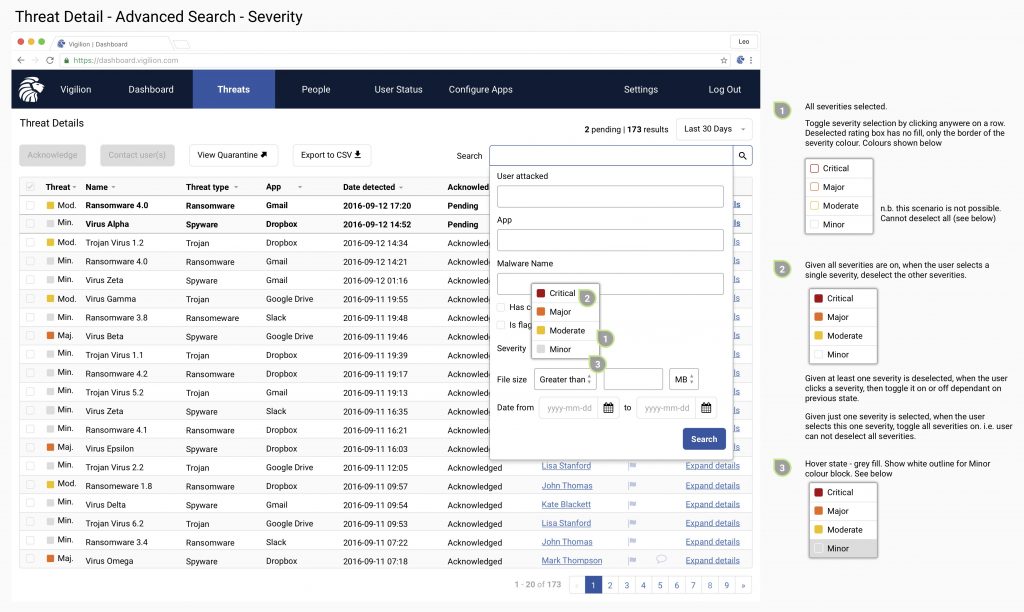The width and height of the screenshot is (1024, 612).
Task: Tick the checkbox for Ransomware 4.0 row
Action: [30, 206]
